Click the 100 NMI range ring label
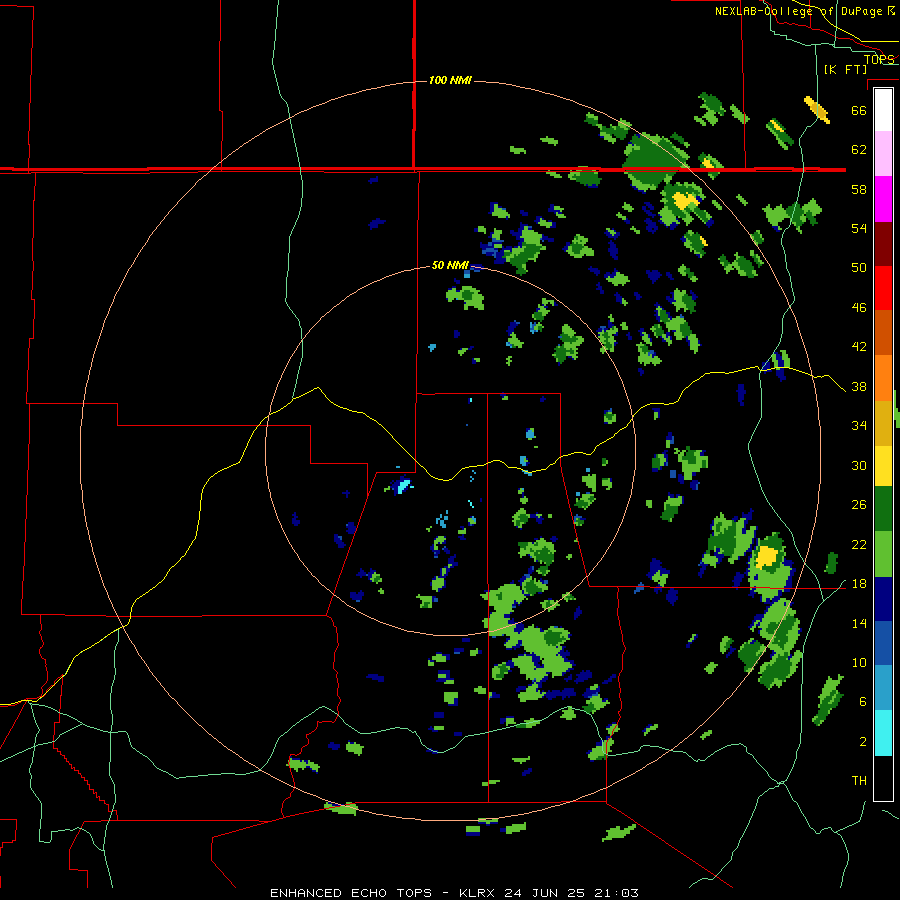 pyautogui.click(x=450, y=80)
